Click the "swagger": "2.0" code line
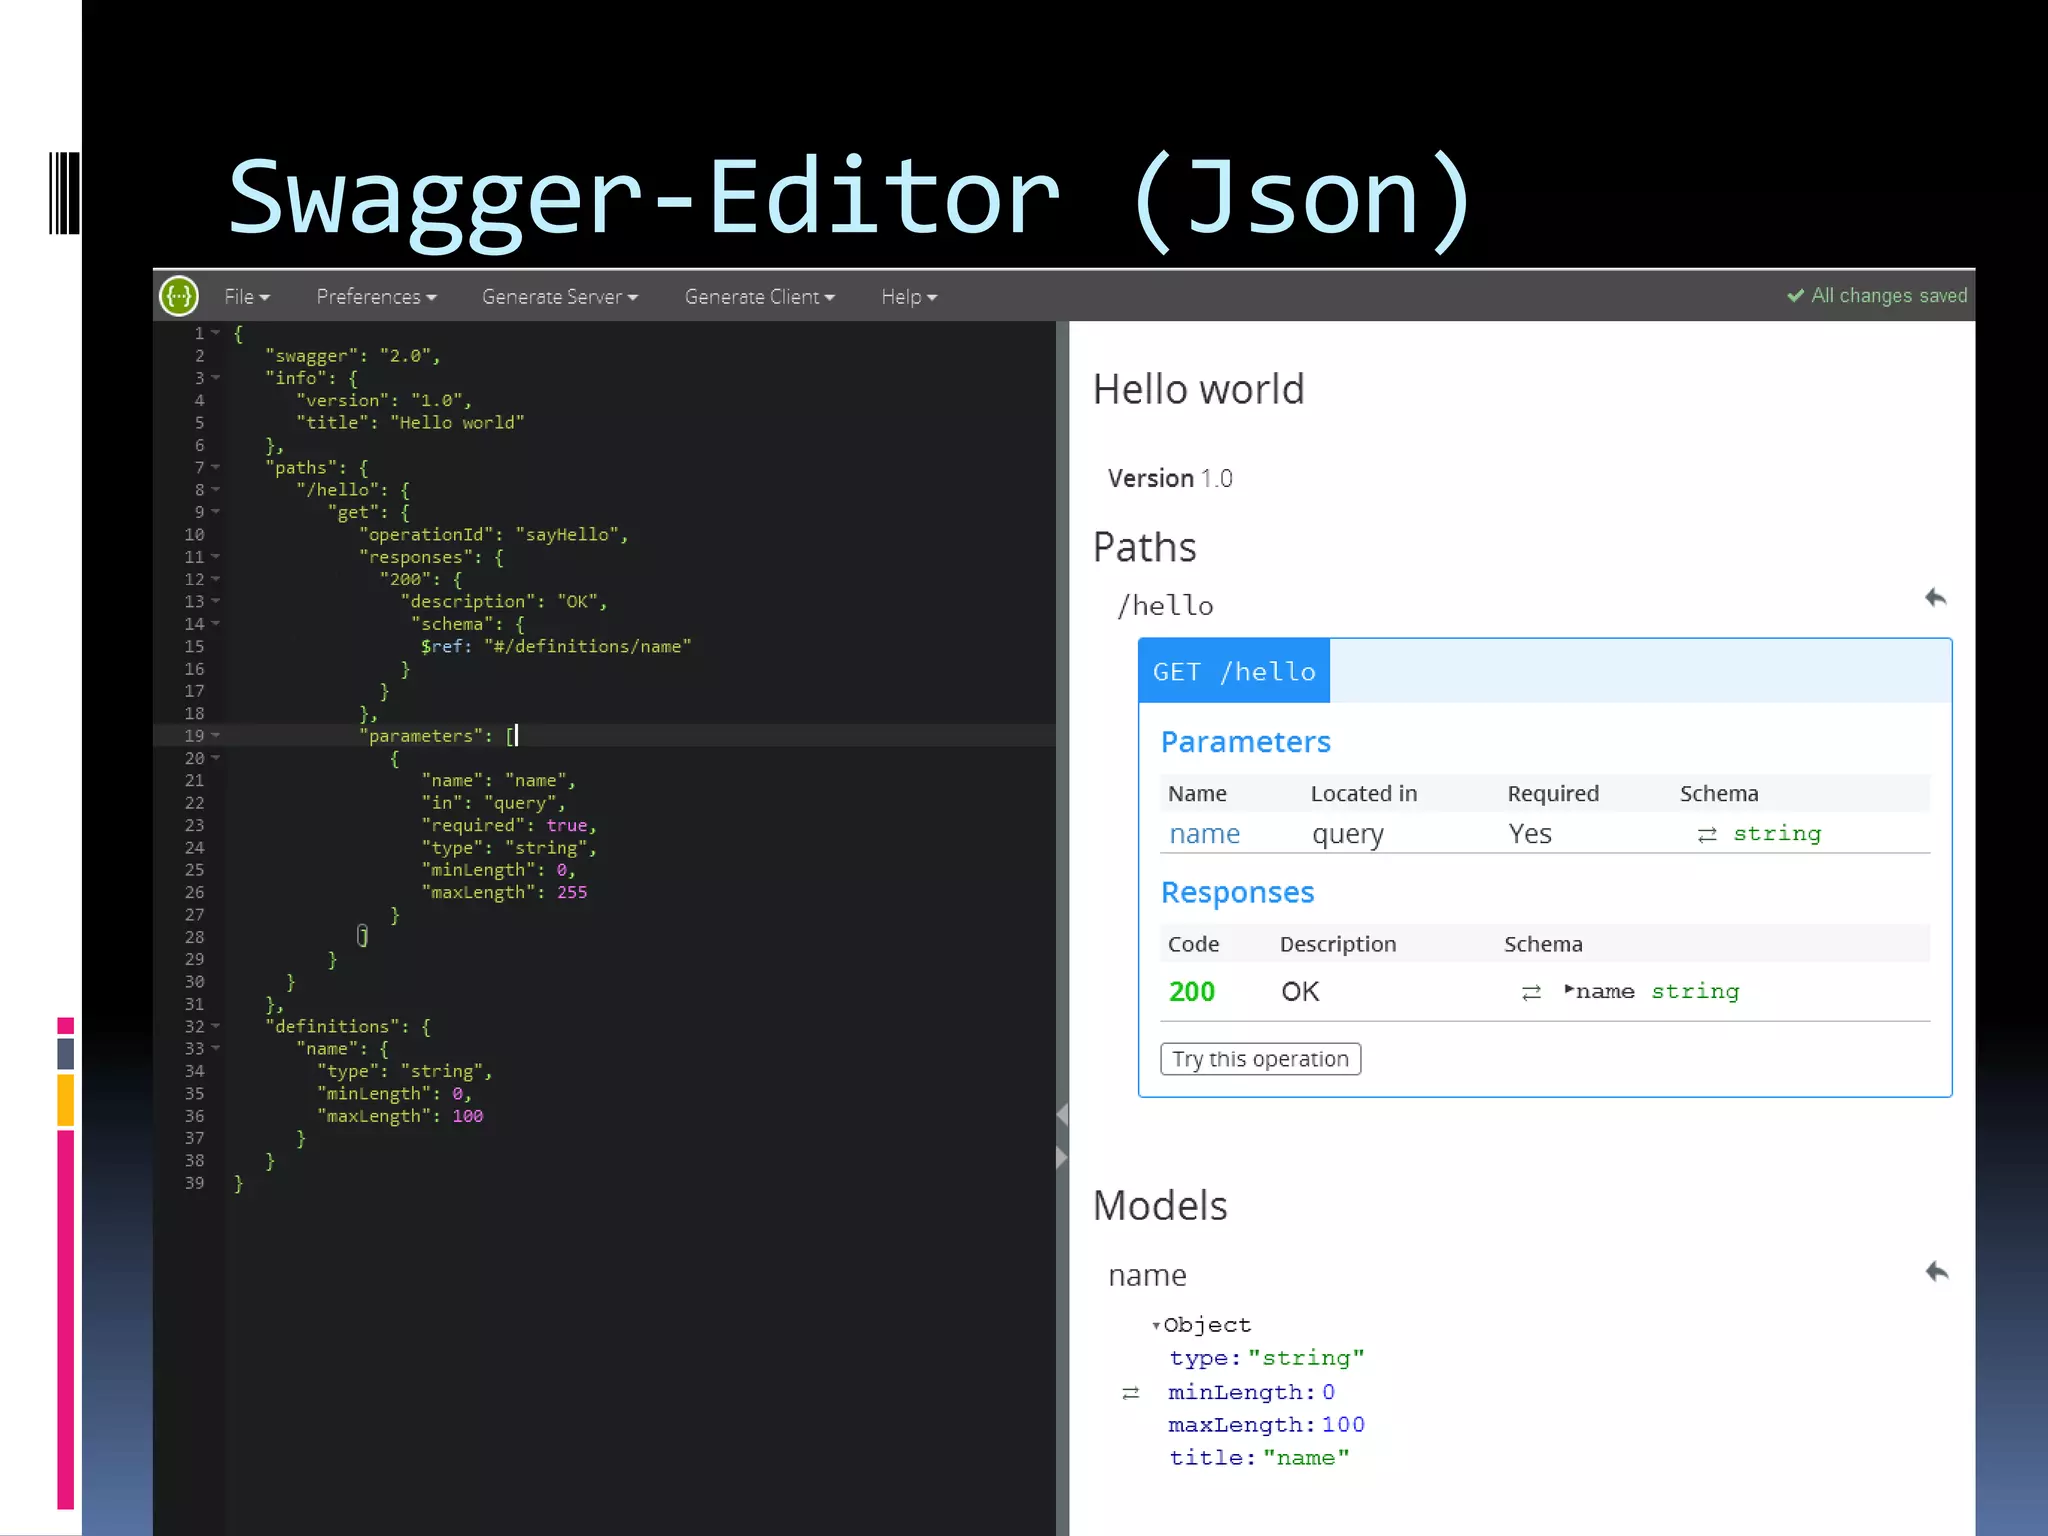This screenshot has height=1536, width=2048. 352,356
